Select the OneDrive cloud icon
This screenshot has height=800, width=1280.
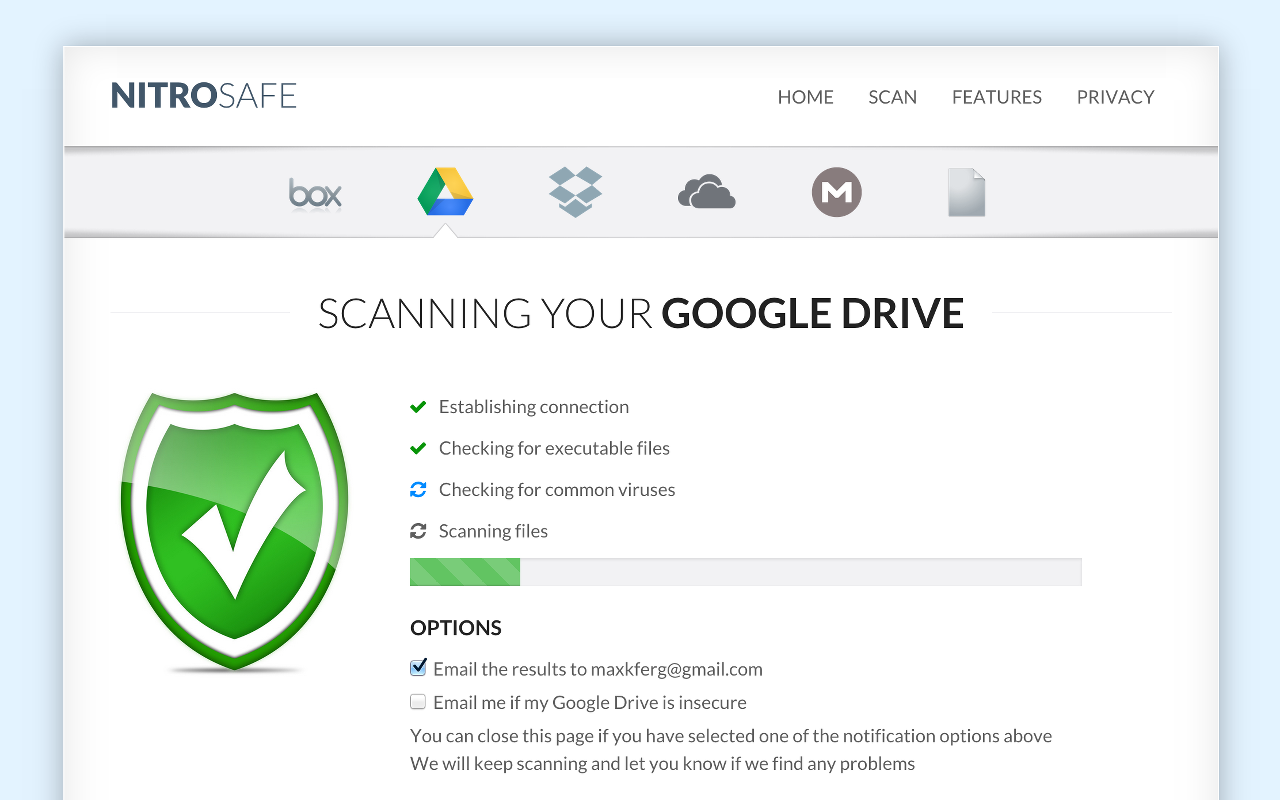(x=706, y=192)
